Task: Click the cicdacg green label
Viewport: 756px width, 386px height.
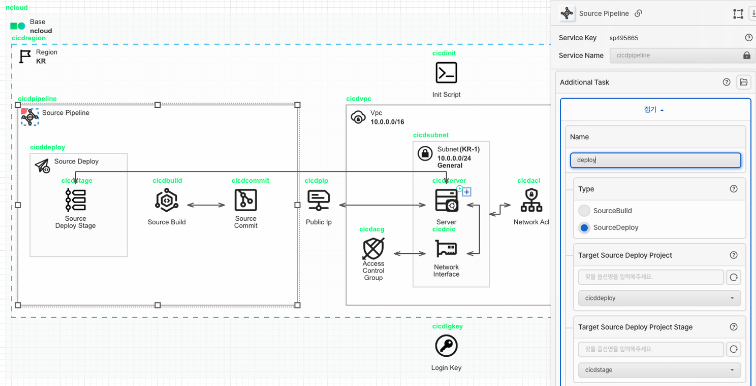Action: point(372,229)
